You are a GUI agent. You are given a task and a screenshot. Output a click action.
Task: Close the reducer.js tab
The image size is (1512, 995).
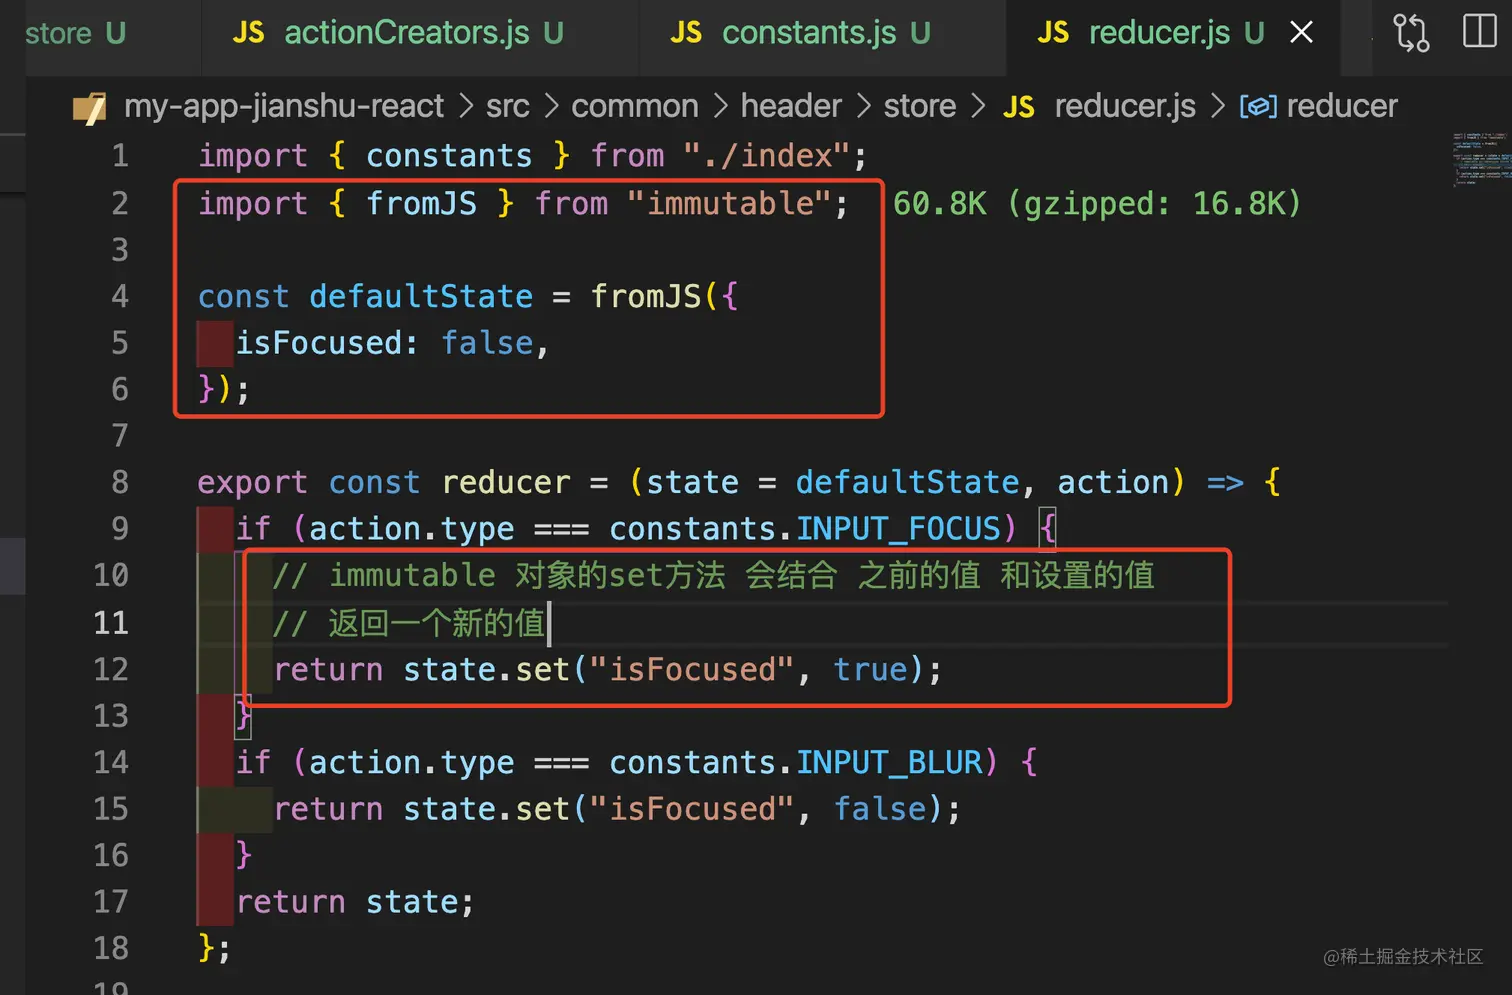[1301, 33]
